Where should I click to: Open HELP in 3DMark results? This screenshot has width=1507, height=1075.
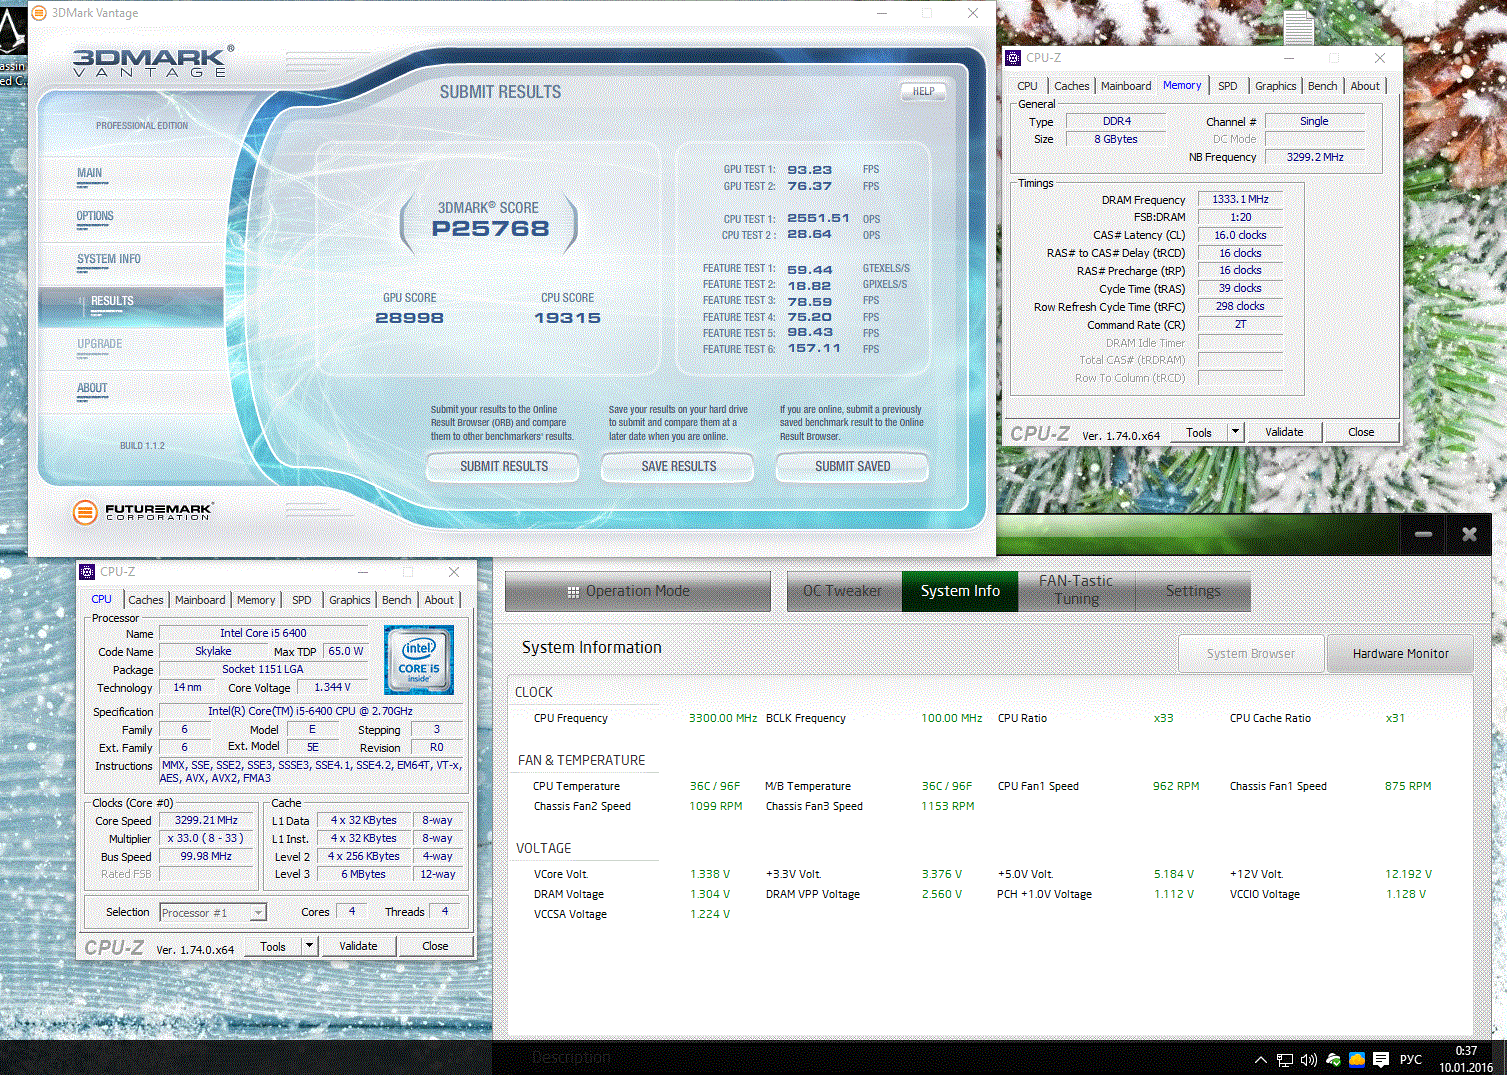pos(924,91)
